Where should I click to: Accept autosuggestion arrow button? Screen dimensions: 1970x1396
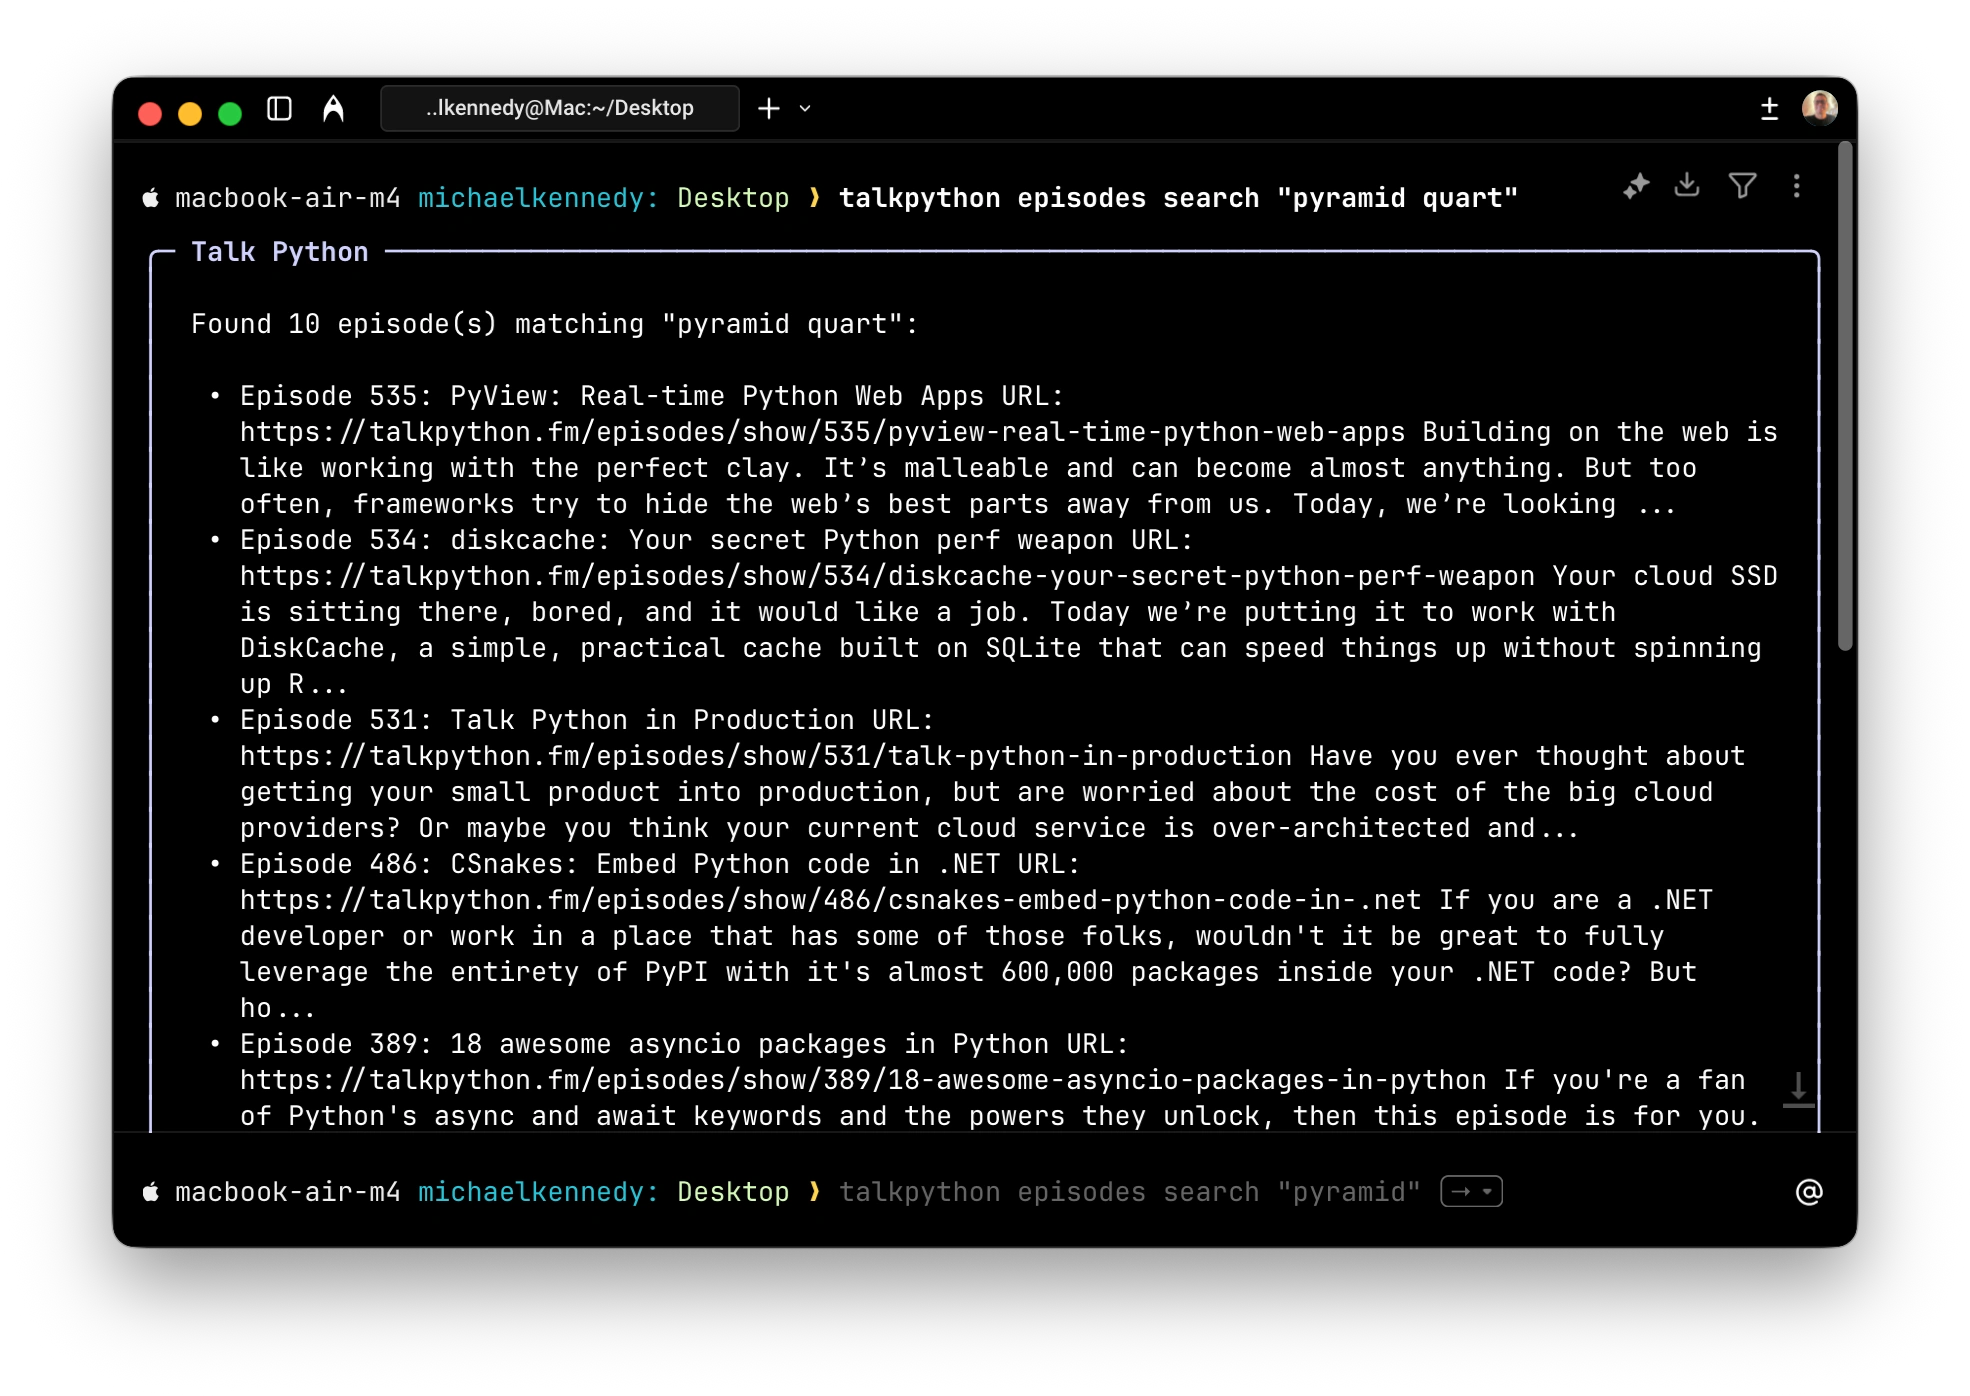(1471, 1191)
